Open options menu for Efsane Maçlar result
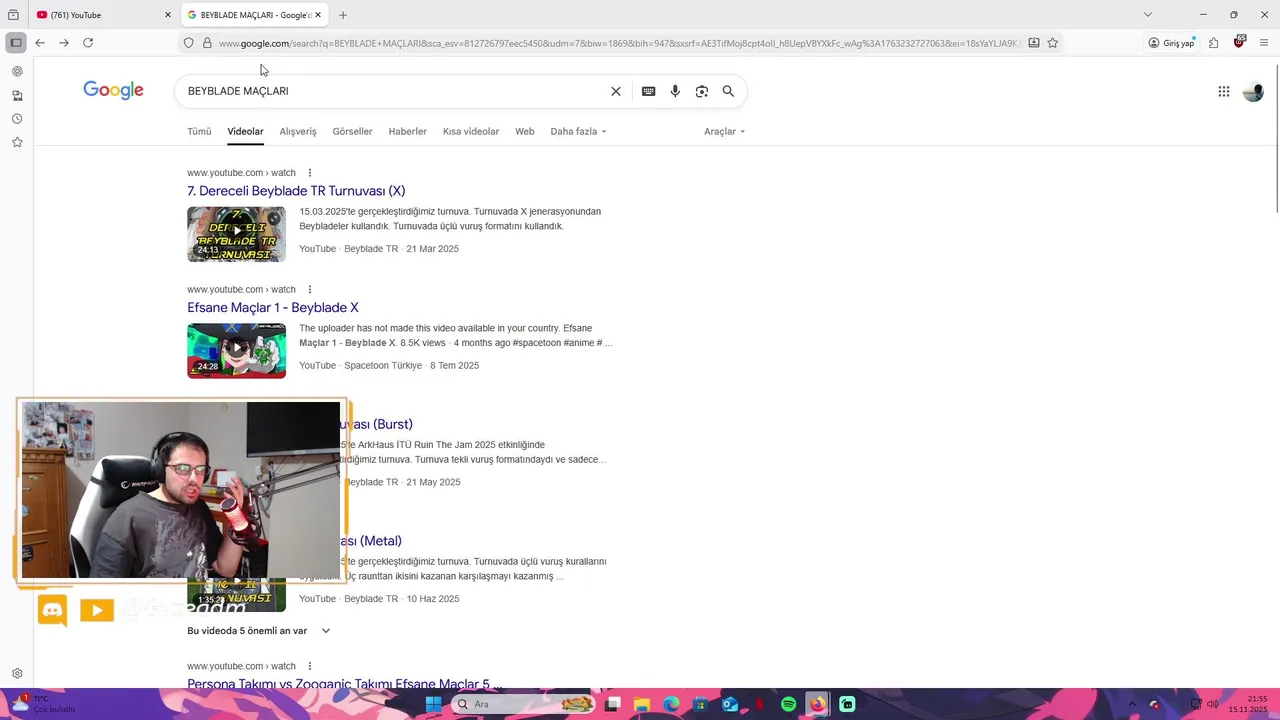The image size is (1280, 720). 310,290
